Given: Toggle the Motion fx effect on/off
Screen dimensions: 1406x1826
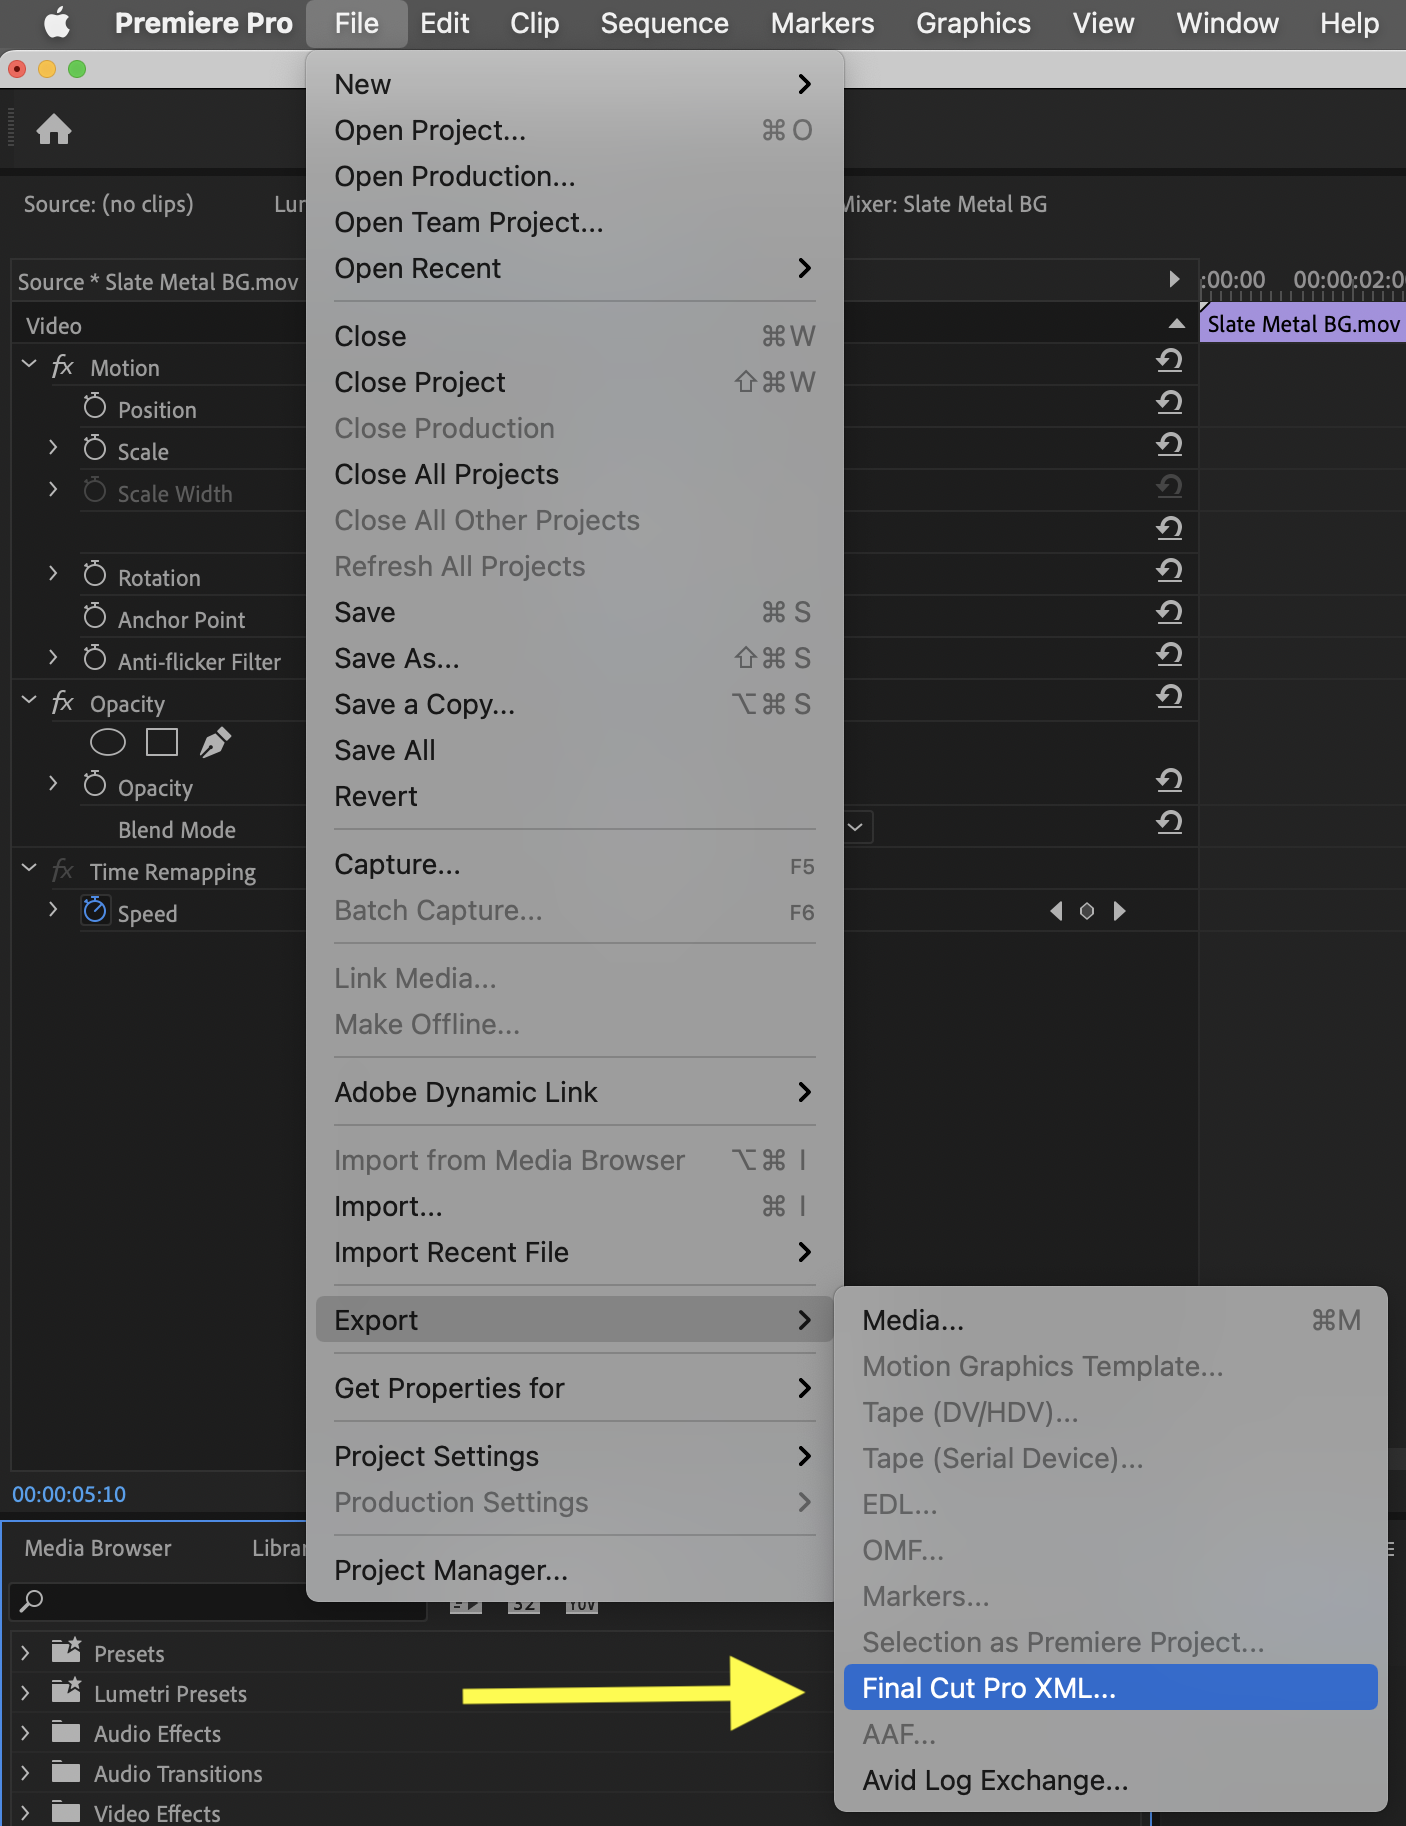Looking at the screenshot, I should click(62, 367).
